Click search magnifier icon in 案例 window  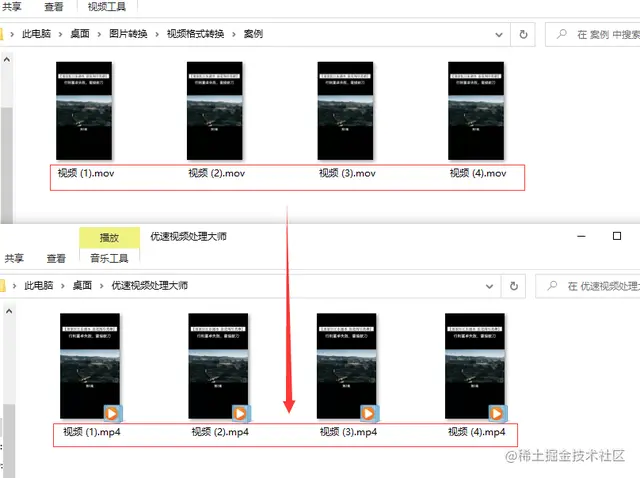(562, 34)
